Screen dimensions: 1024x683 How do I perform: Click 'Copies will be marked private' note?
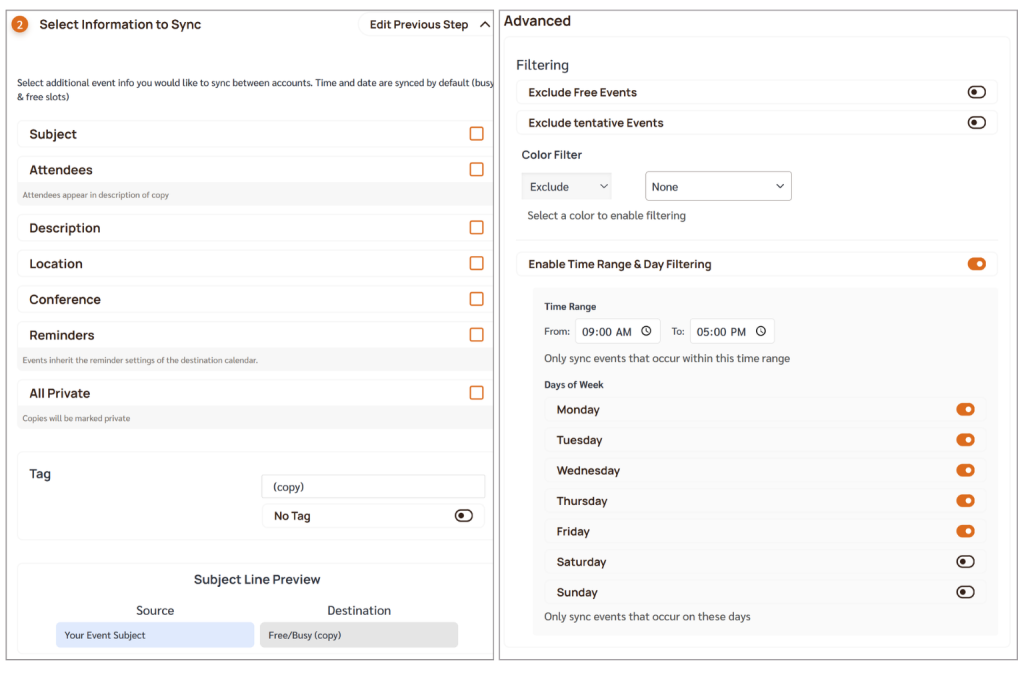pyautogui.click(x=76, y=418)
